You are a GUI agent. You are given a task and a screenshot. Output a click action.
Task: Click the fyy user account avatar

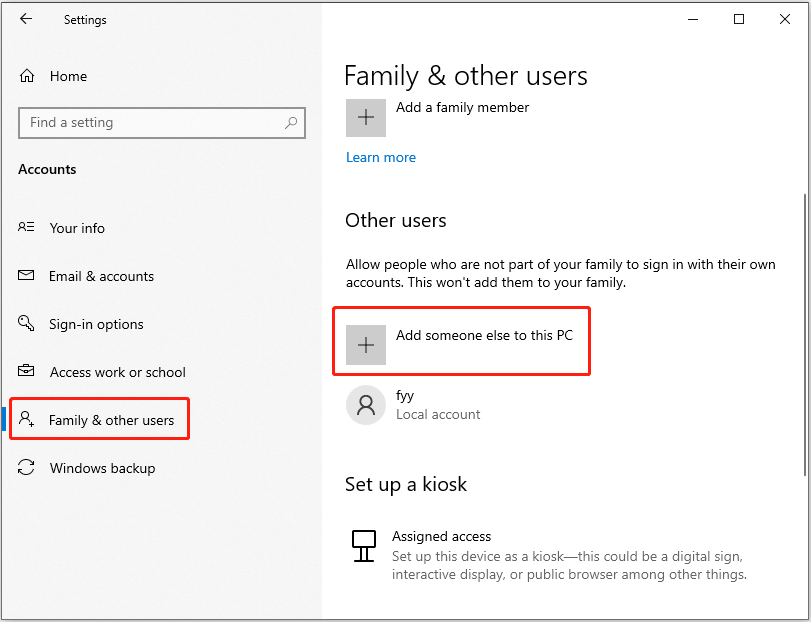pyautogui.click(x=365, y=404)
